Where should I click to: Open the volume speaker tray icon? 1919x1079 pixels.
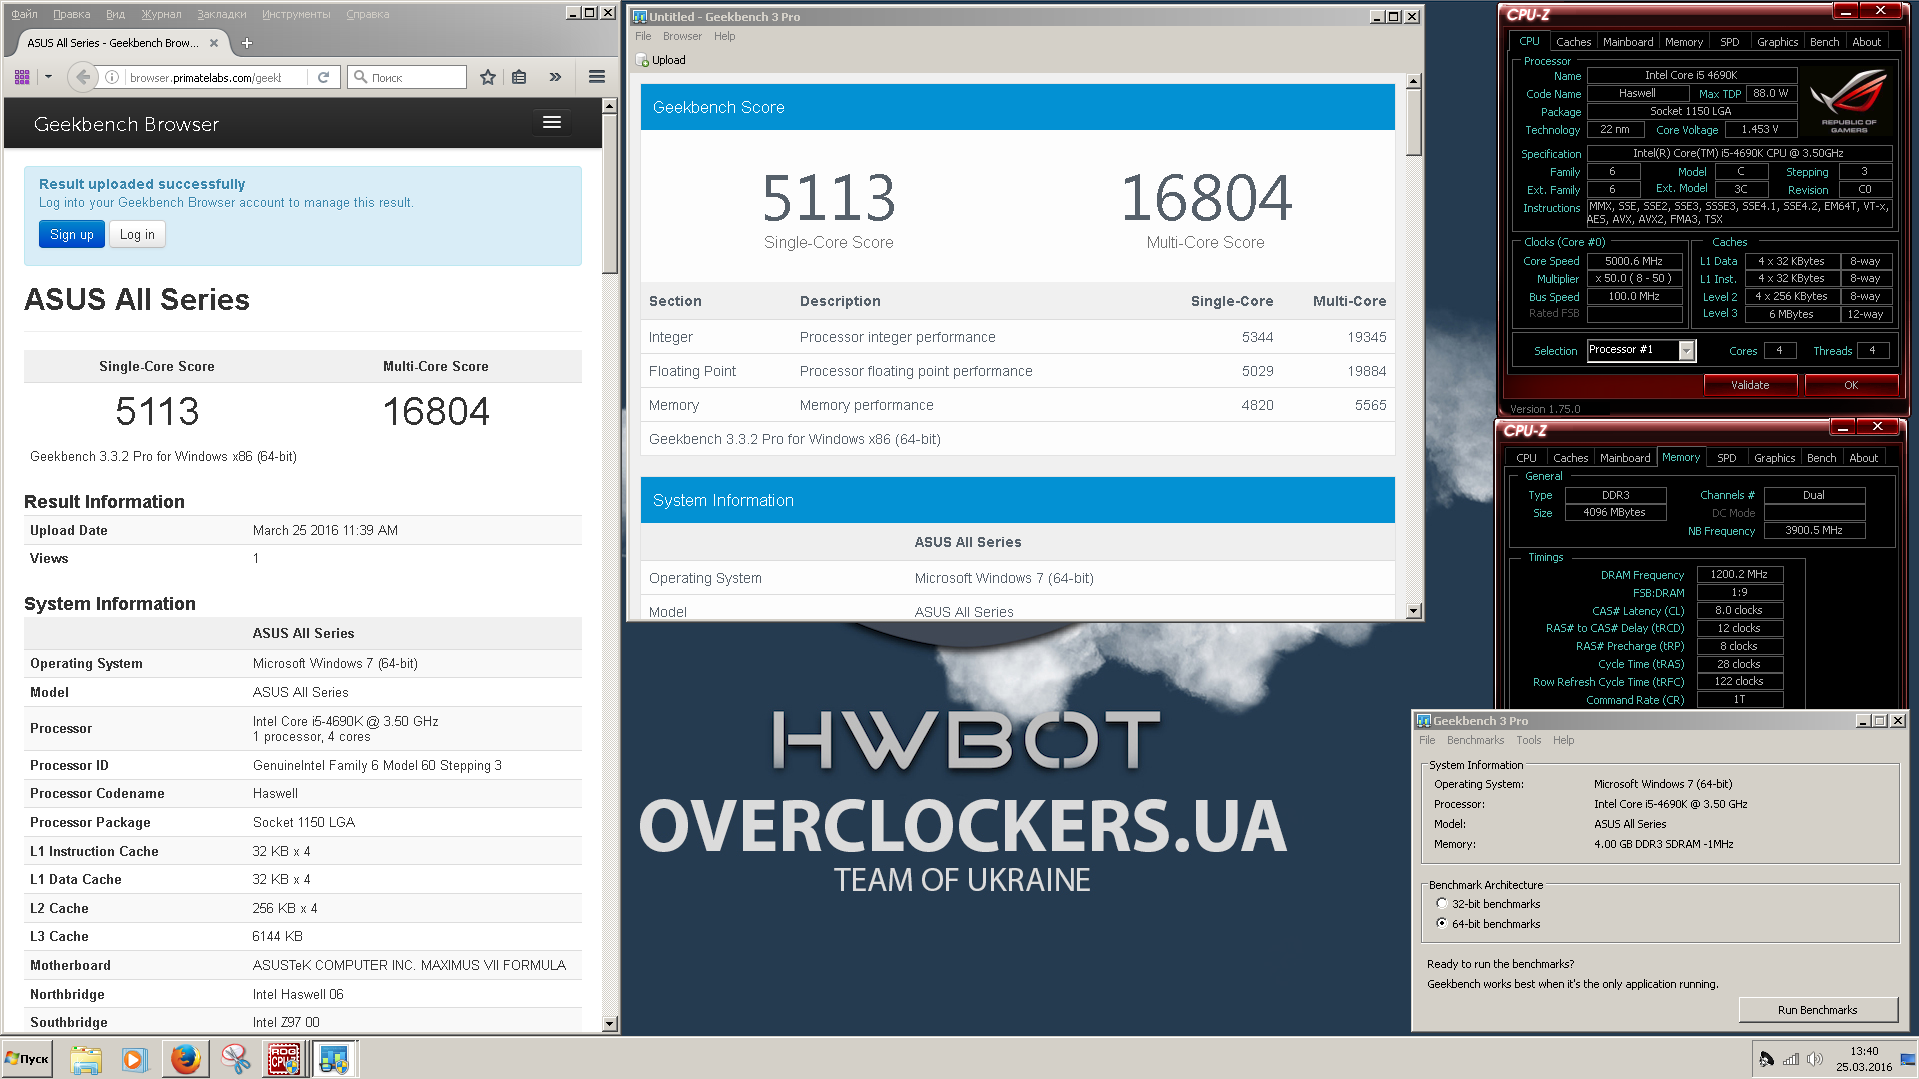(1815, 1059)
